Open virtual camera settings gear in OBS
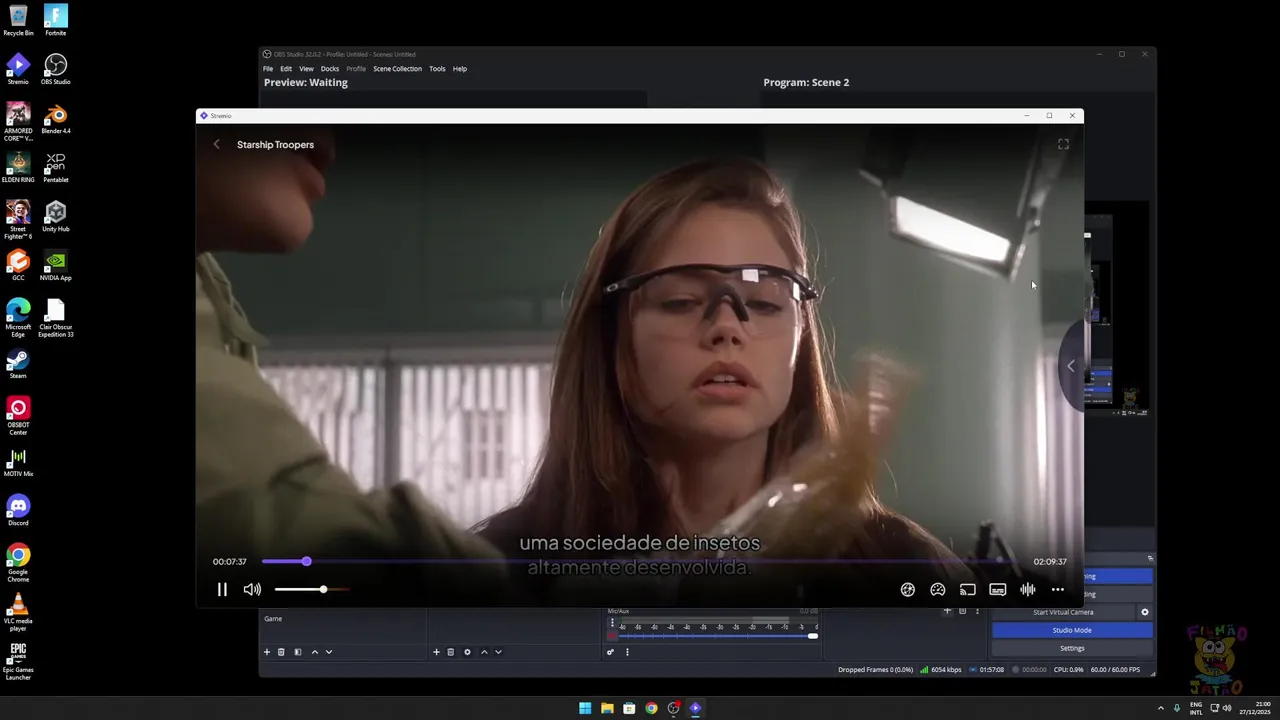 point(1145,612)
